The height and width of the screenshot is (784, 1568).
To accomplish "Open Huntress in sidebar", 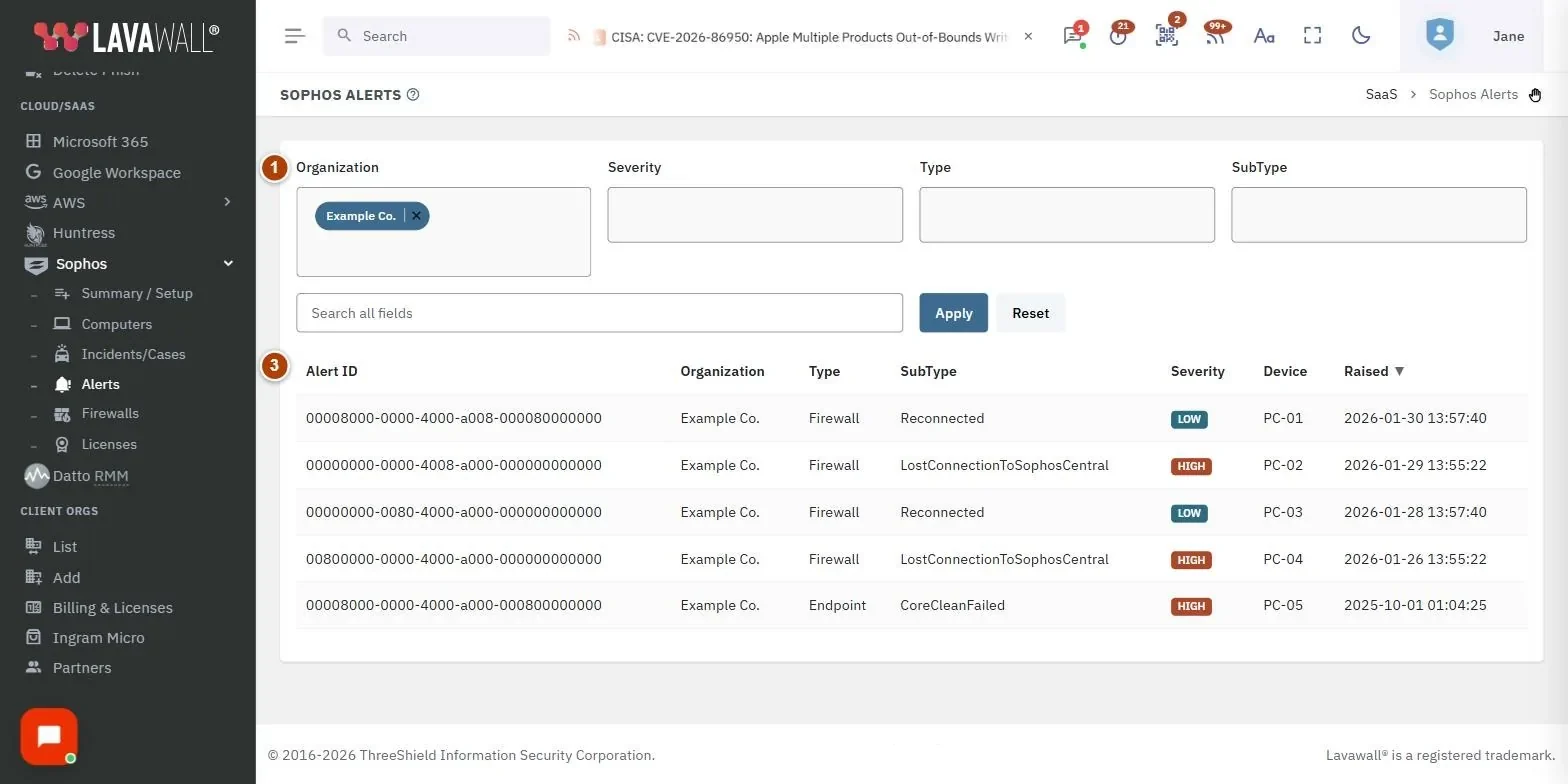I will point(83,233).
